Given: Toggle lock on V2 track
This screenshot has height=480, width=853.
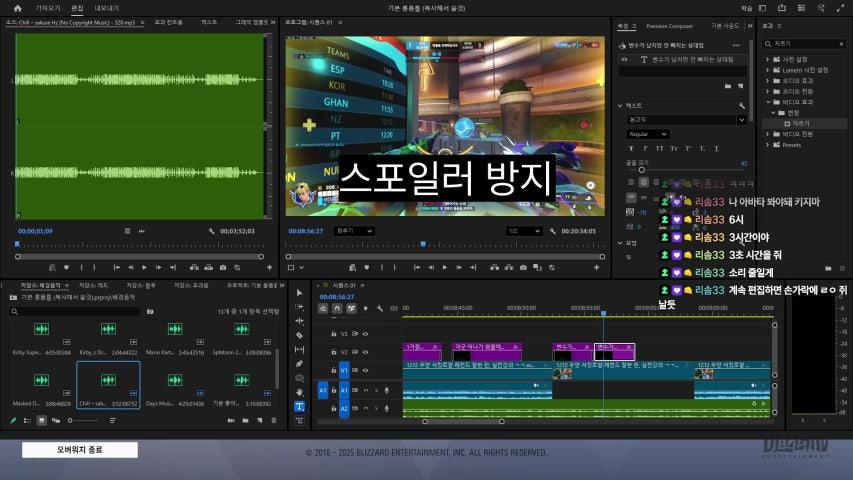Looking at the screenshot, I should point(334,352).
